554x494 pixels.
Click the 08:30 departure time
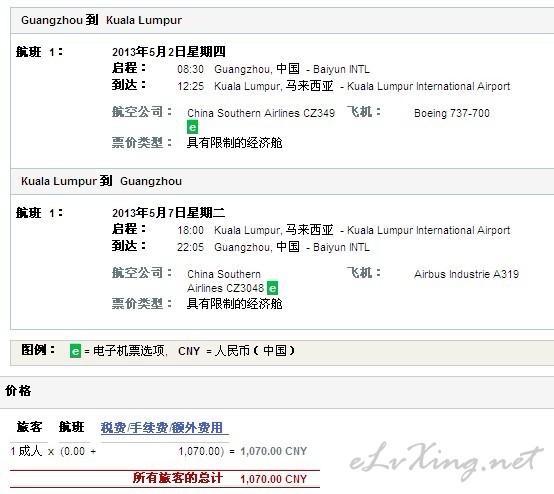point(190,69)
